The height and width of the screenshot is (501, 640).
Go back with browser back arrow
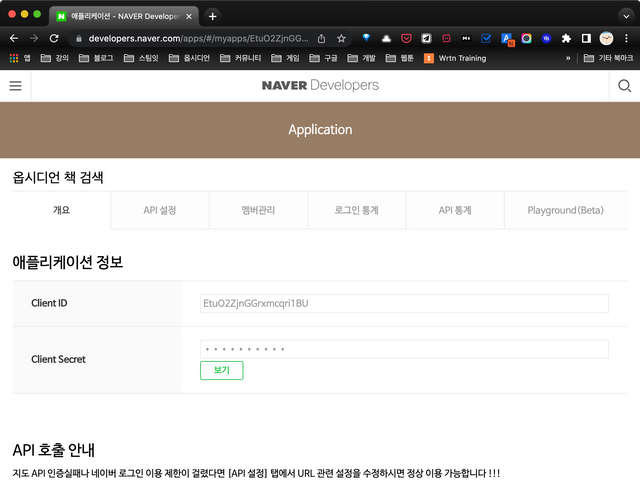[14, 38]
